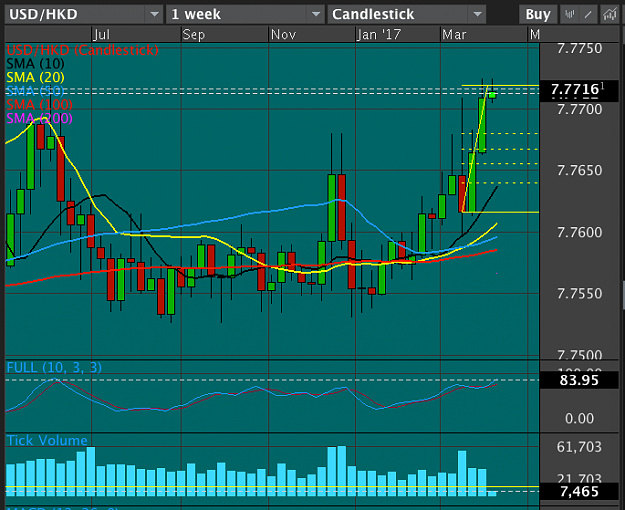Click the SMA (200) legend label
The width and height of the screenshot is (625, 510).
(x=39, y=118)
